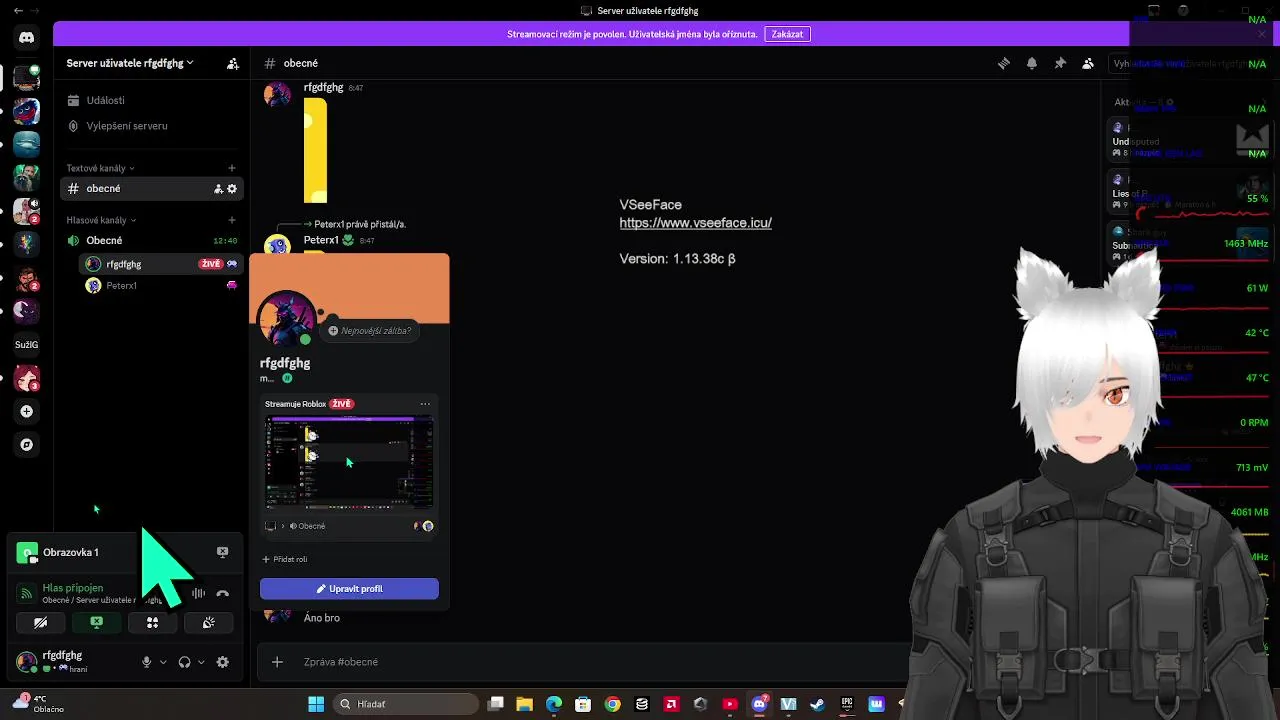Open the Threads icon in channel header
Image resolution: width=1280 pixels, height=720 pixels.
pos(1004,63)
